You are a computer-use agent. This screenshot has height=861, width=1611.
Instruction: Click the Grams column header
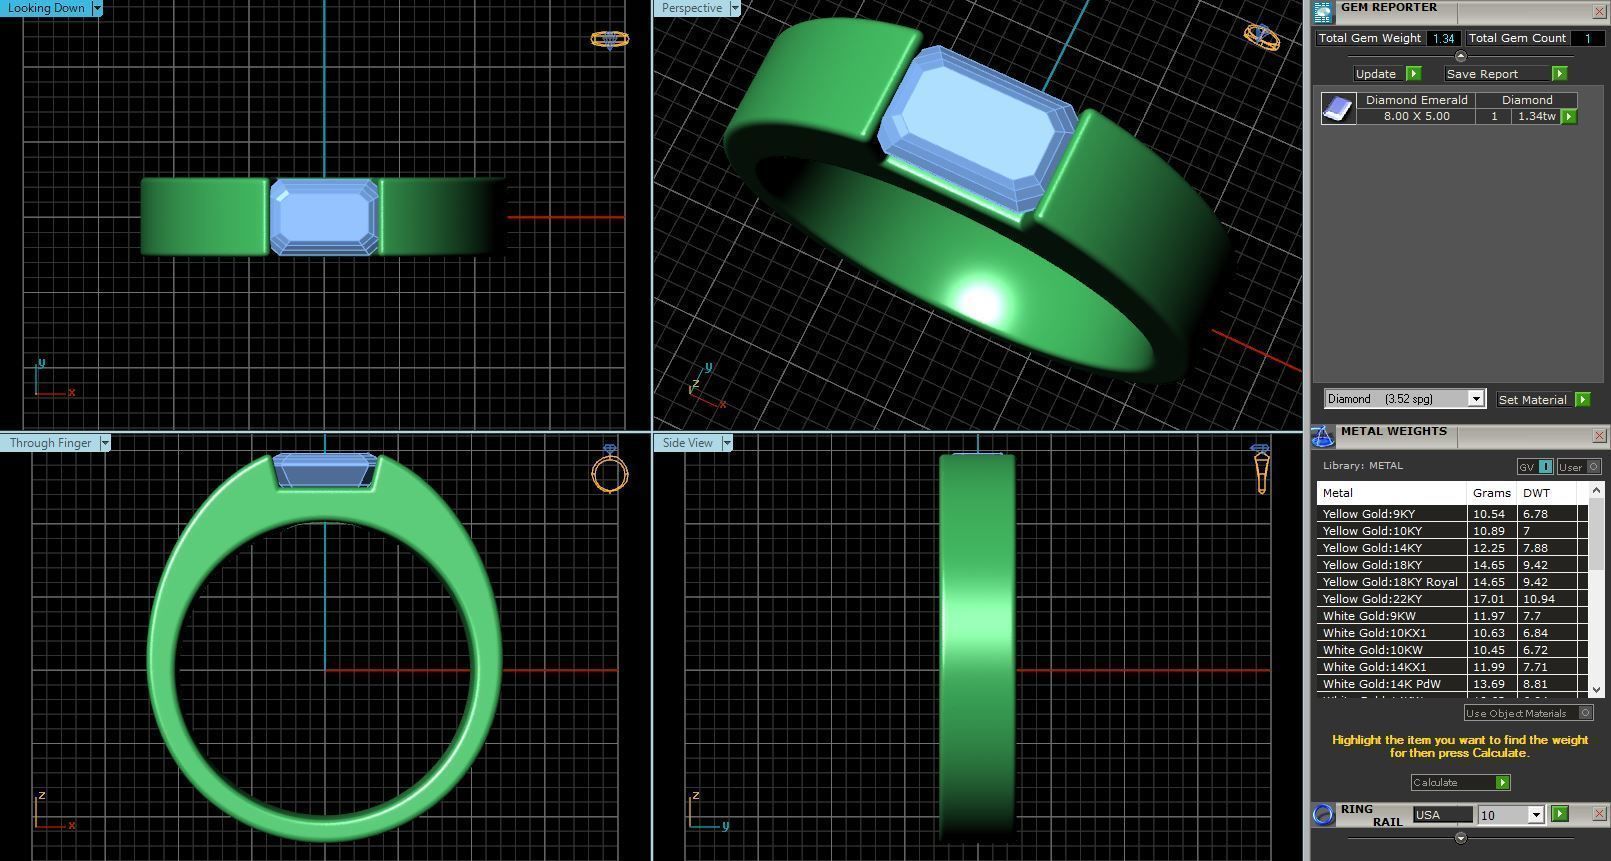click(1492, 493)
